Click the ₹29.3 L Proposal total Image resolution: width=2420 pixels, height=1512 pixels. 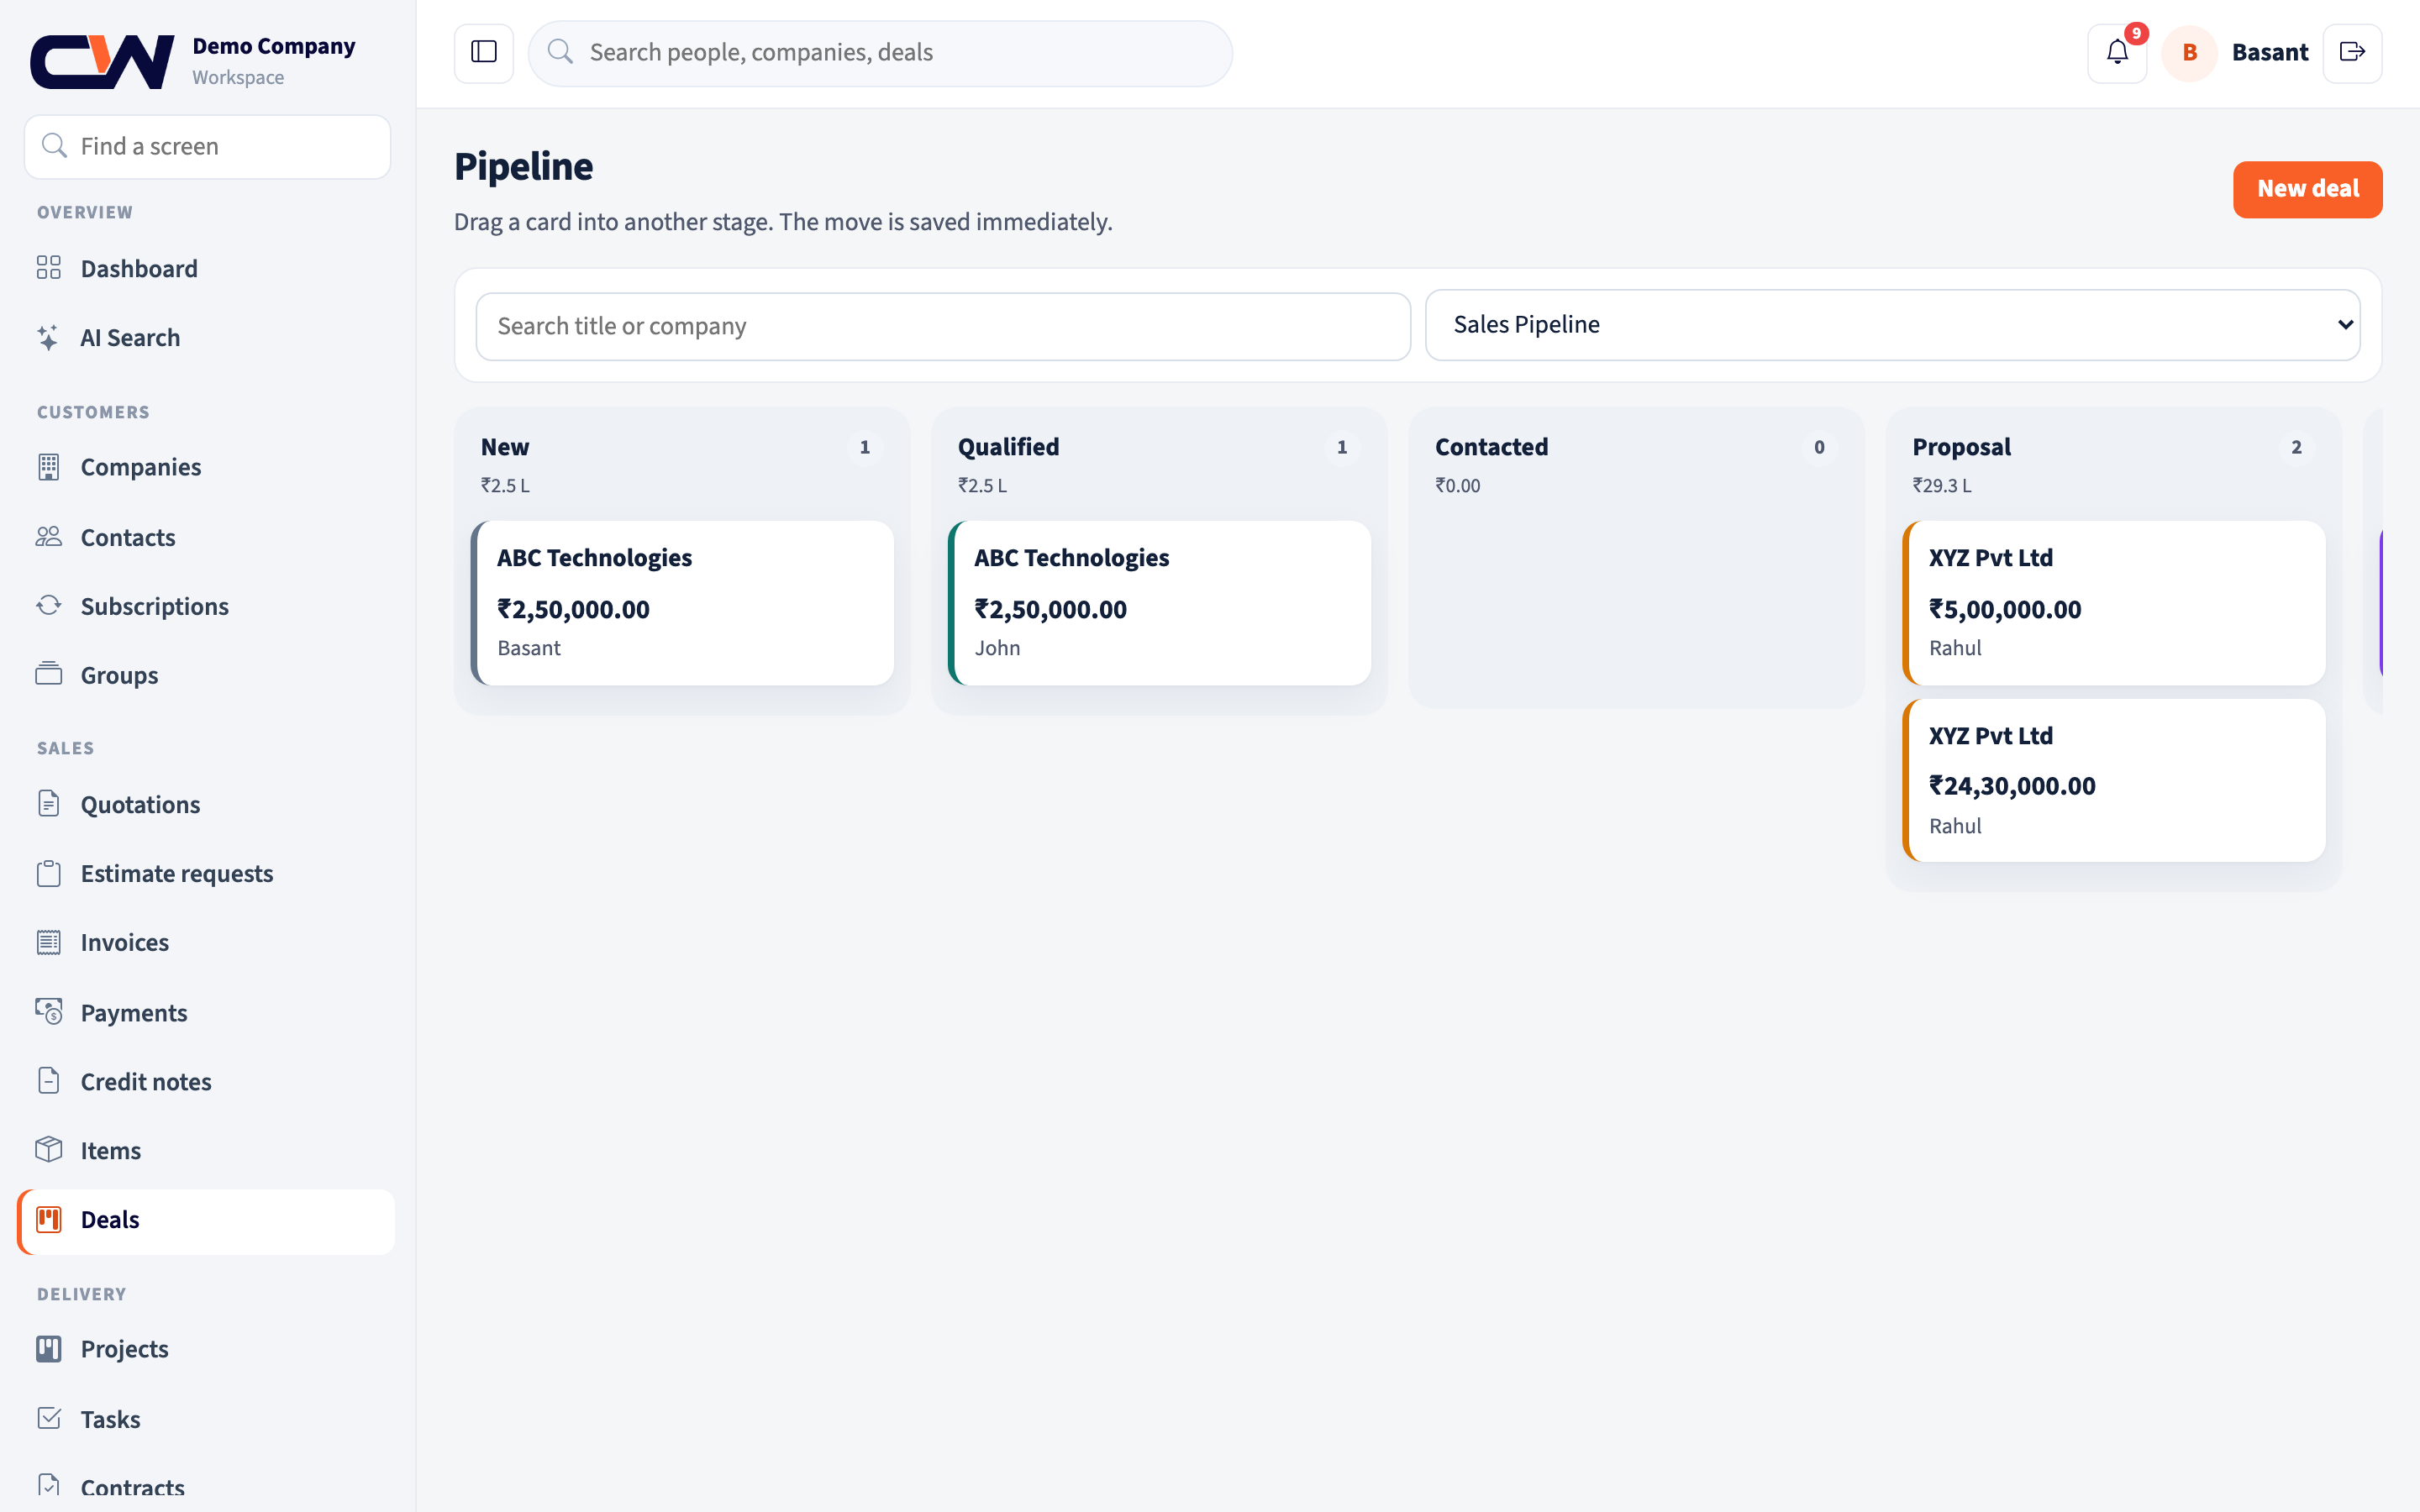coord(1941,485)
